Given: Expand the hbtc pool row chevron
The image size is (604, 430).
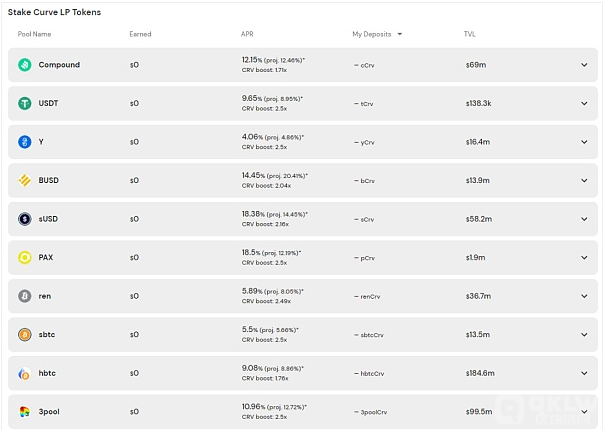Looking at the screenshot, I should [x=584, y=373].
